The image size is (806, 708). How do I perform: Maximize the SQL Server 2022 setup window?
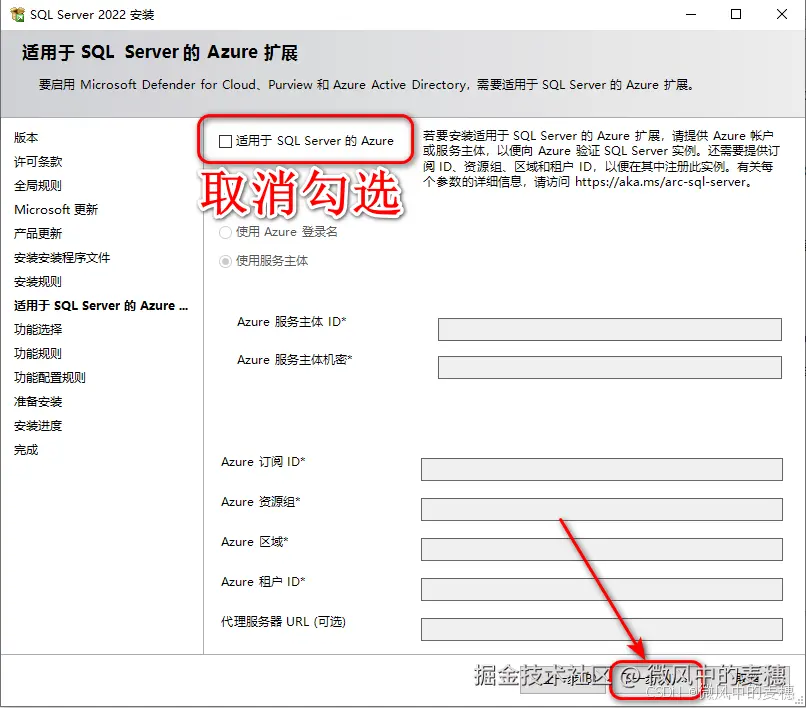pyautogui.click(x=736, y=14)
